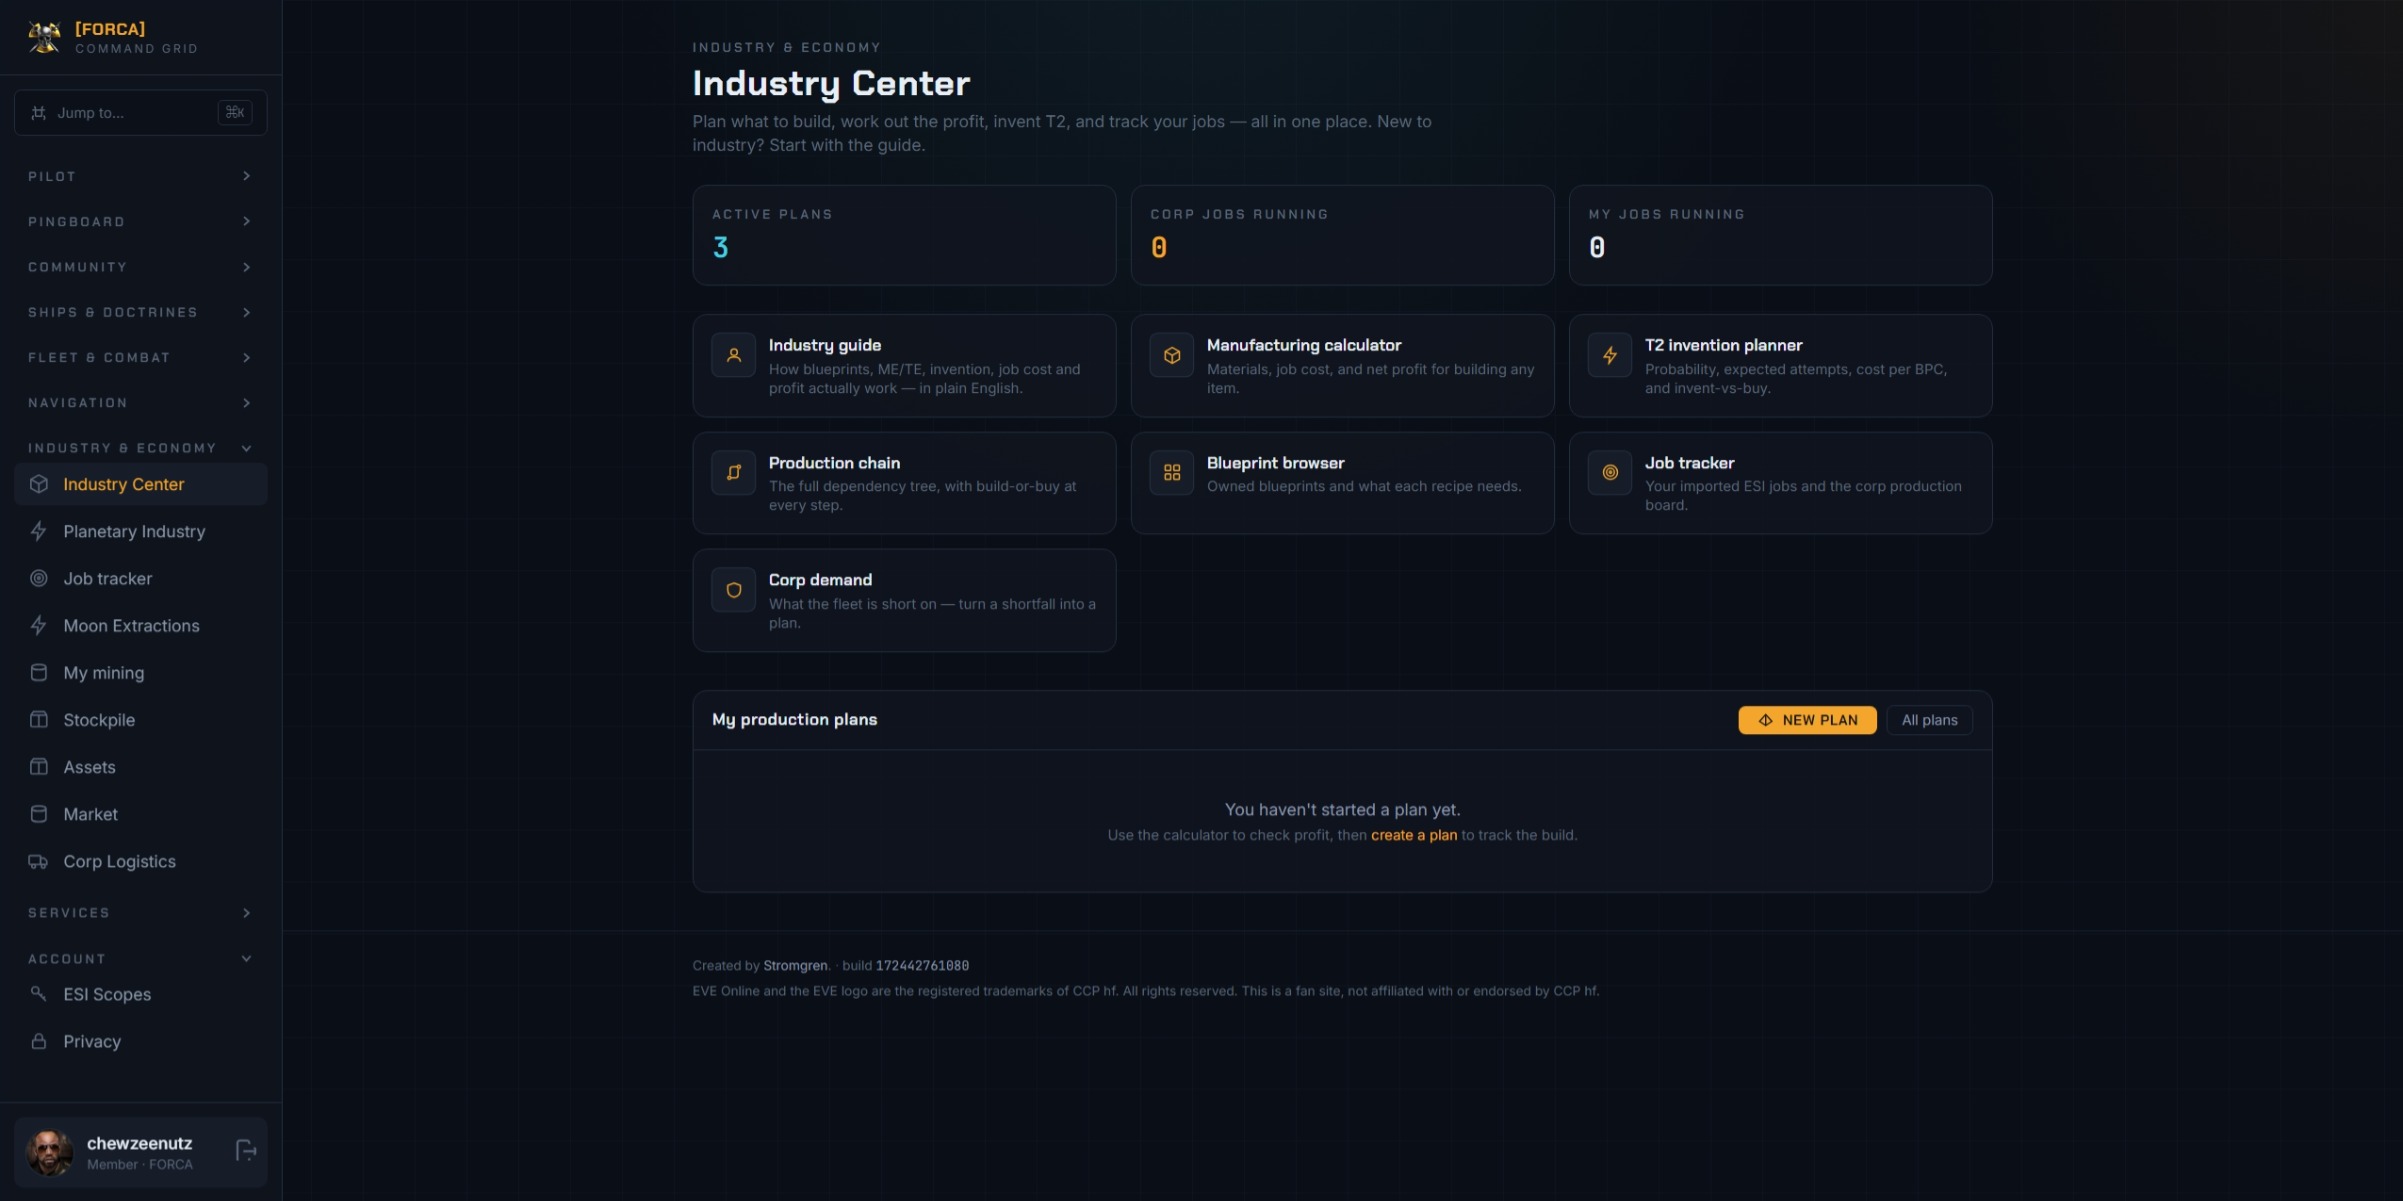The width and height of the screenshot is (2403, 1201).
Task: Click the Stockpile box icon
Action: click(39, 719)
